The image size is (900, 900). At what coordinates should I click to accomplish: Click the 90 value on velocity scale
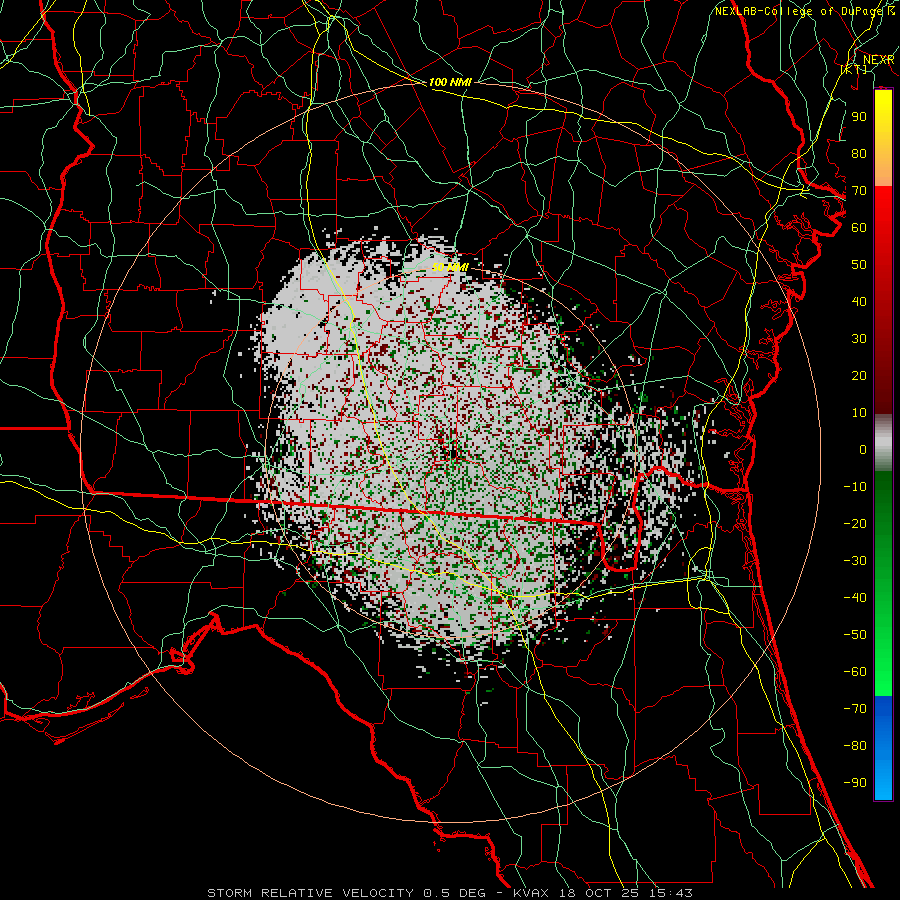[859, 117]
